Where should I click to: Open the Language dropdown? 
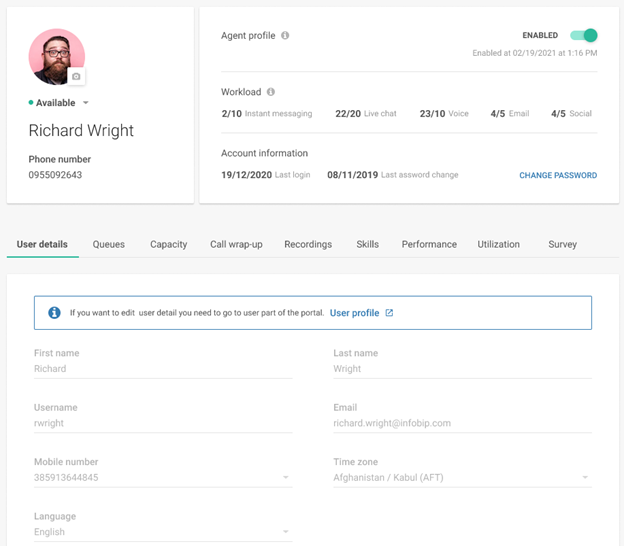coord(286,533)
